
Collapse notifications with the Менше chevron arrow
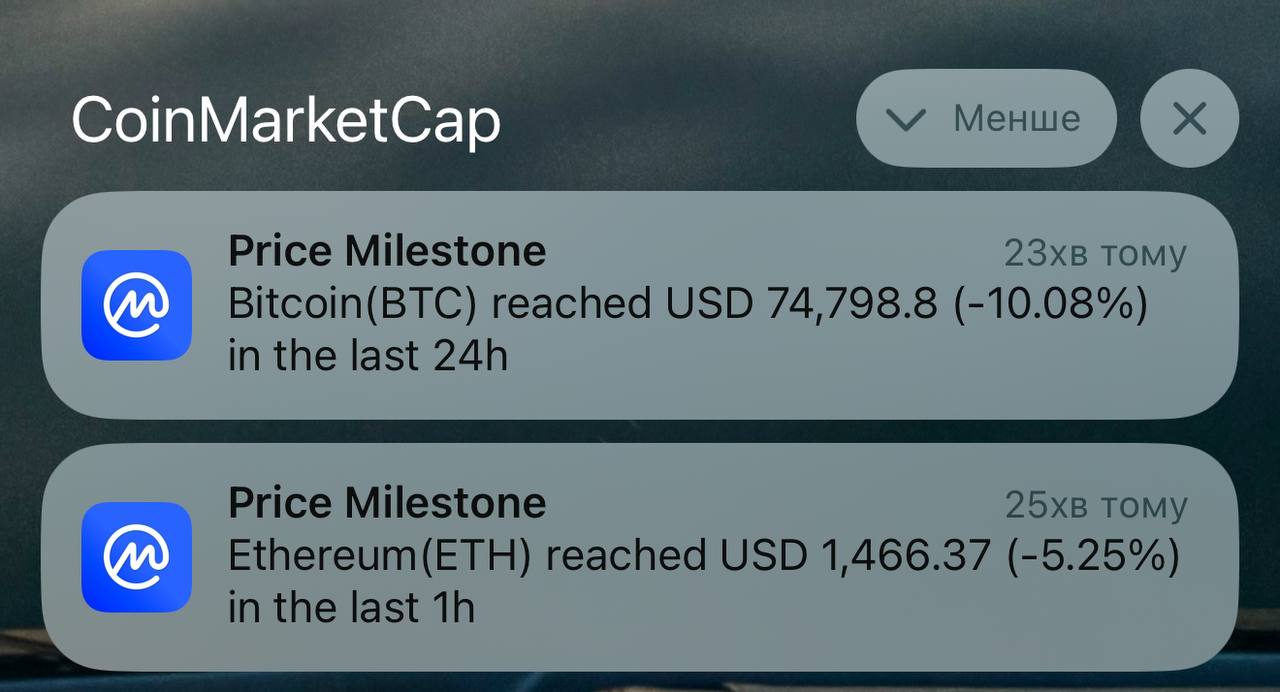(907, 120)
